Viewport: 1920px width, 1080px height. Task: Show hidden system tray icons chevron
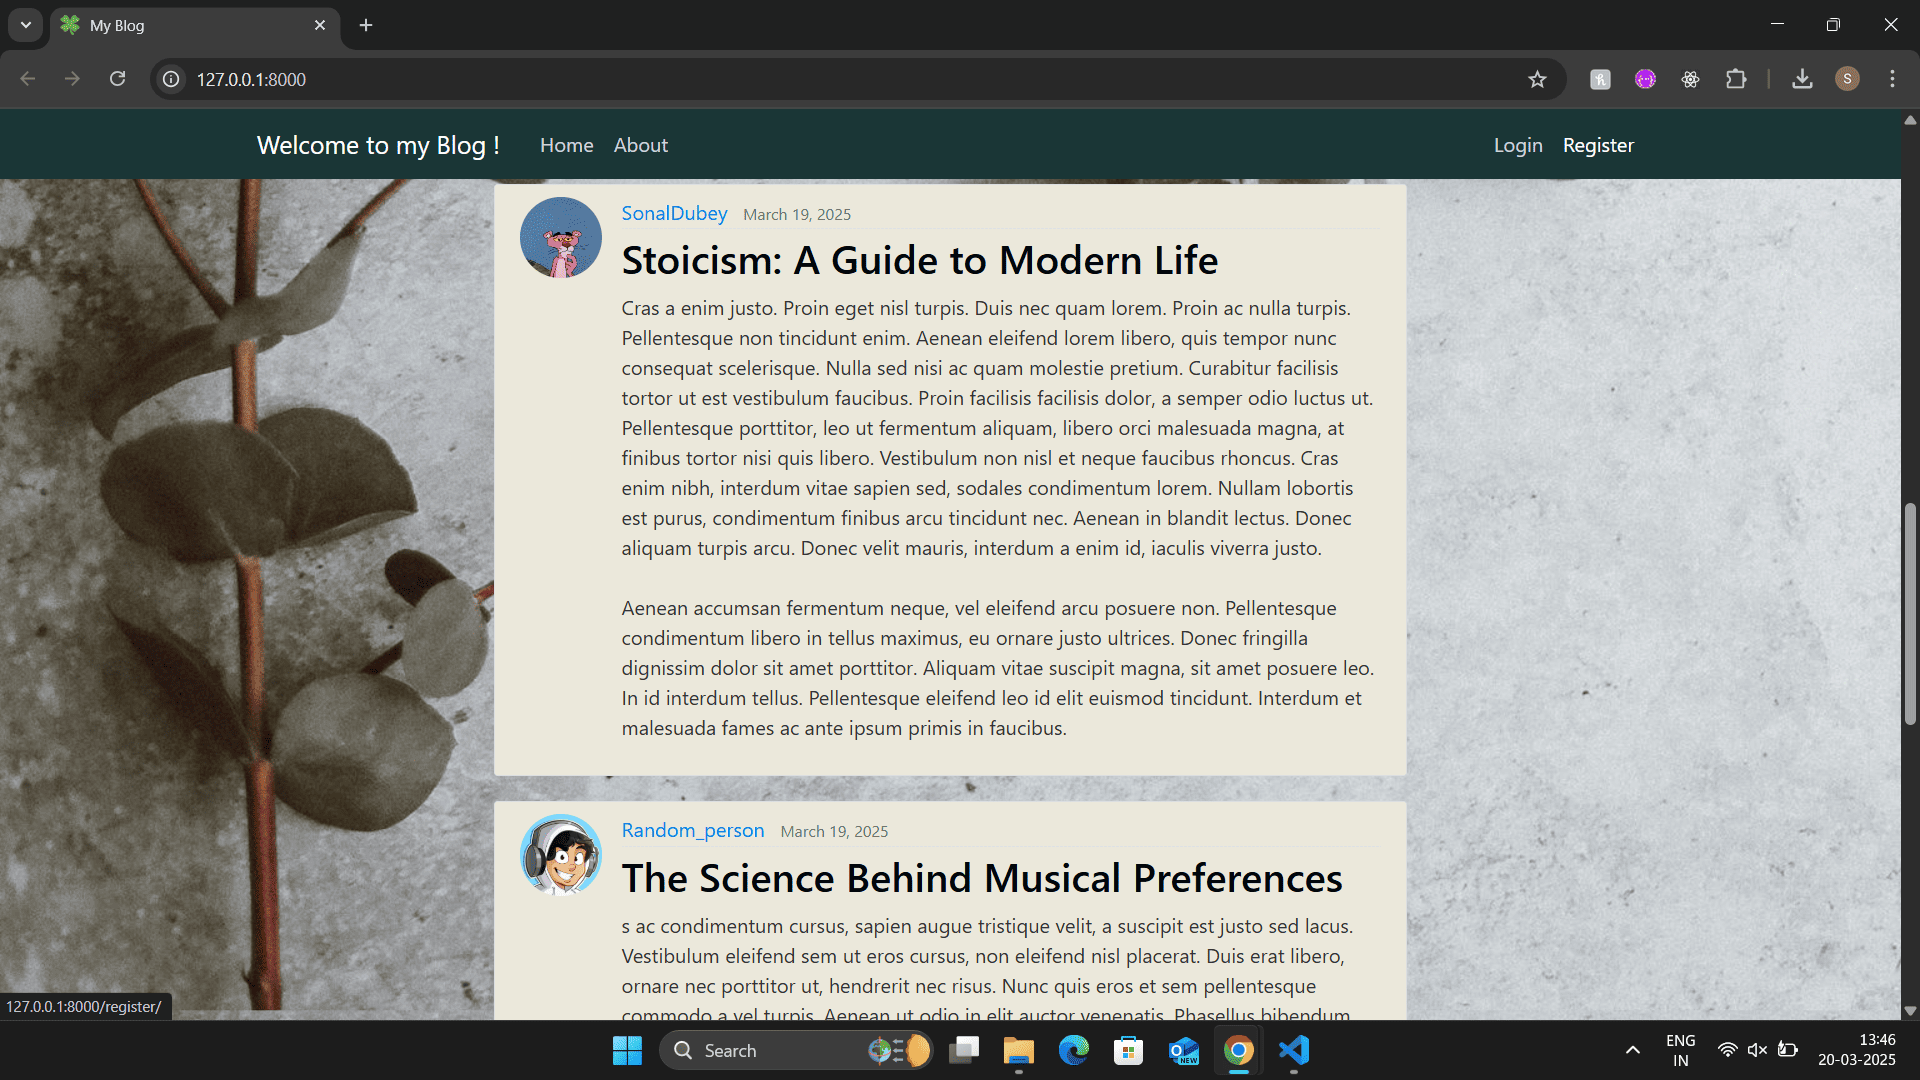click(1632, 1050)
